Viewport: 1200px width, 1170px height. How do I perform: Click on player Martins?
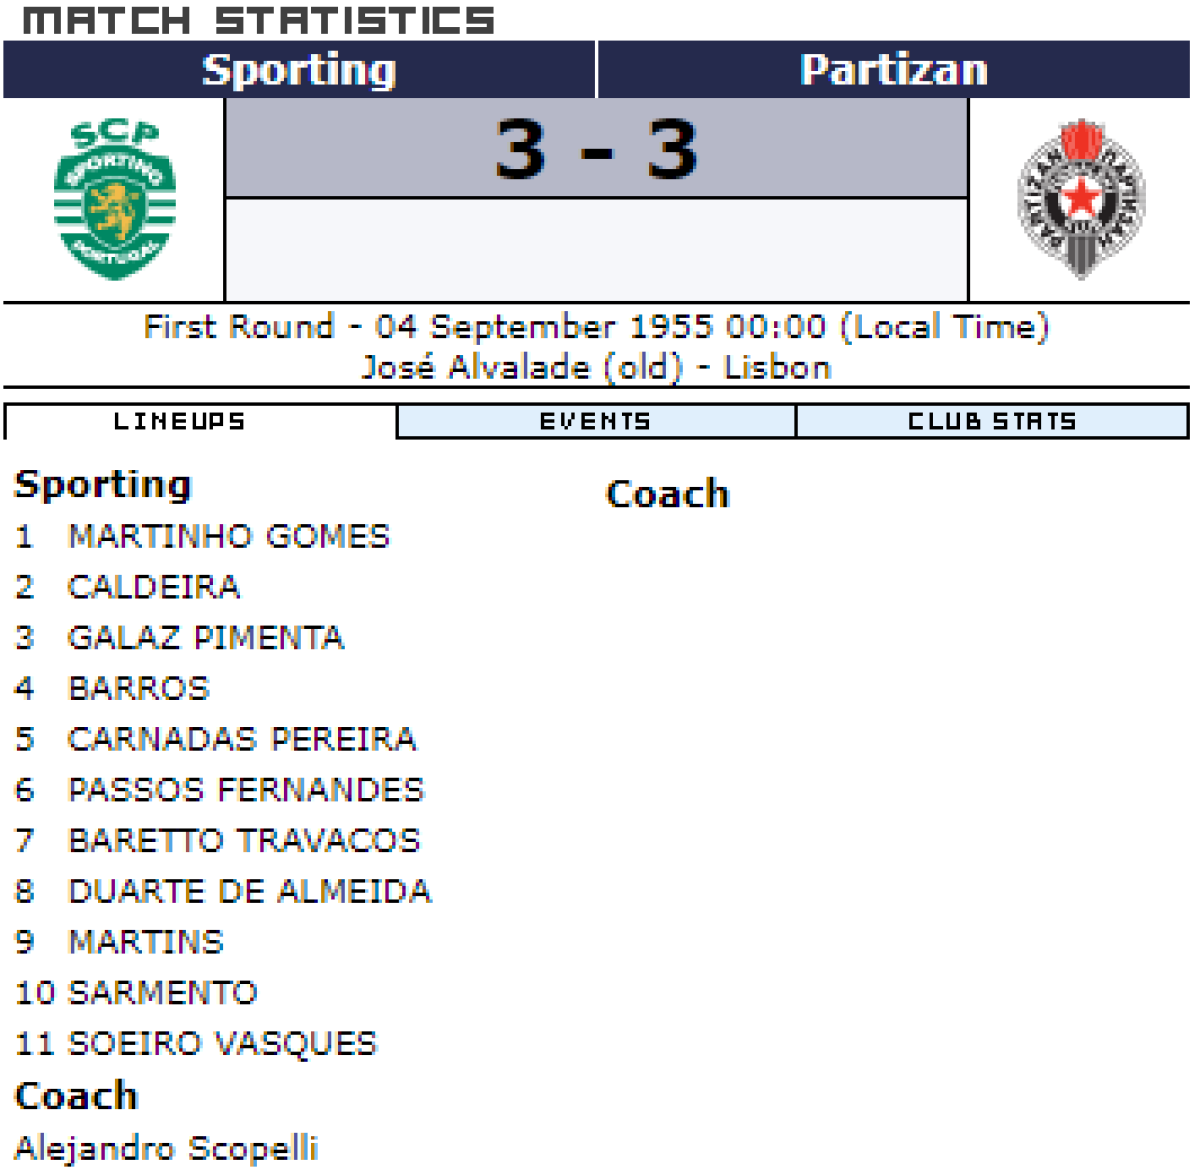coord(146,942)
